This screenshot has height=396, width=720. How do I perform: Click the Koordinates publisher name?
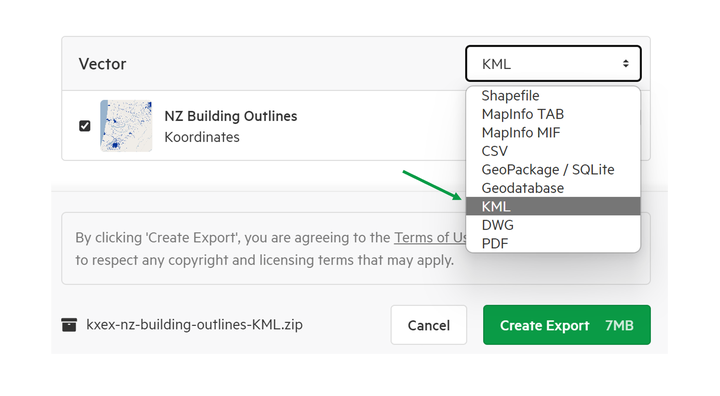202,137
